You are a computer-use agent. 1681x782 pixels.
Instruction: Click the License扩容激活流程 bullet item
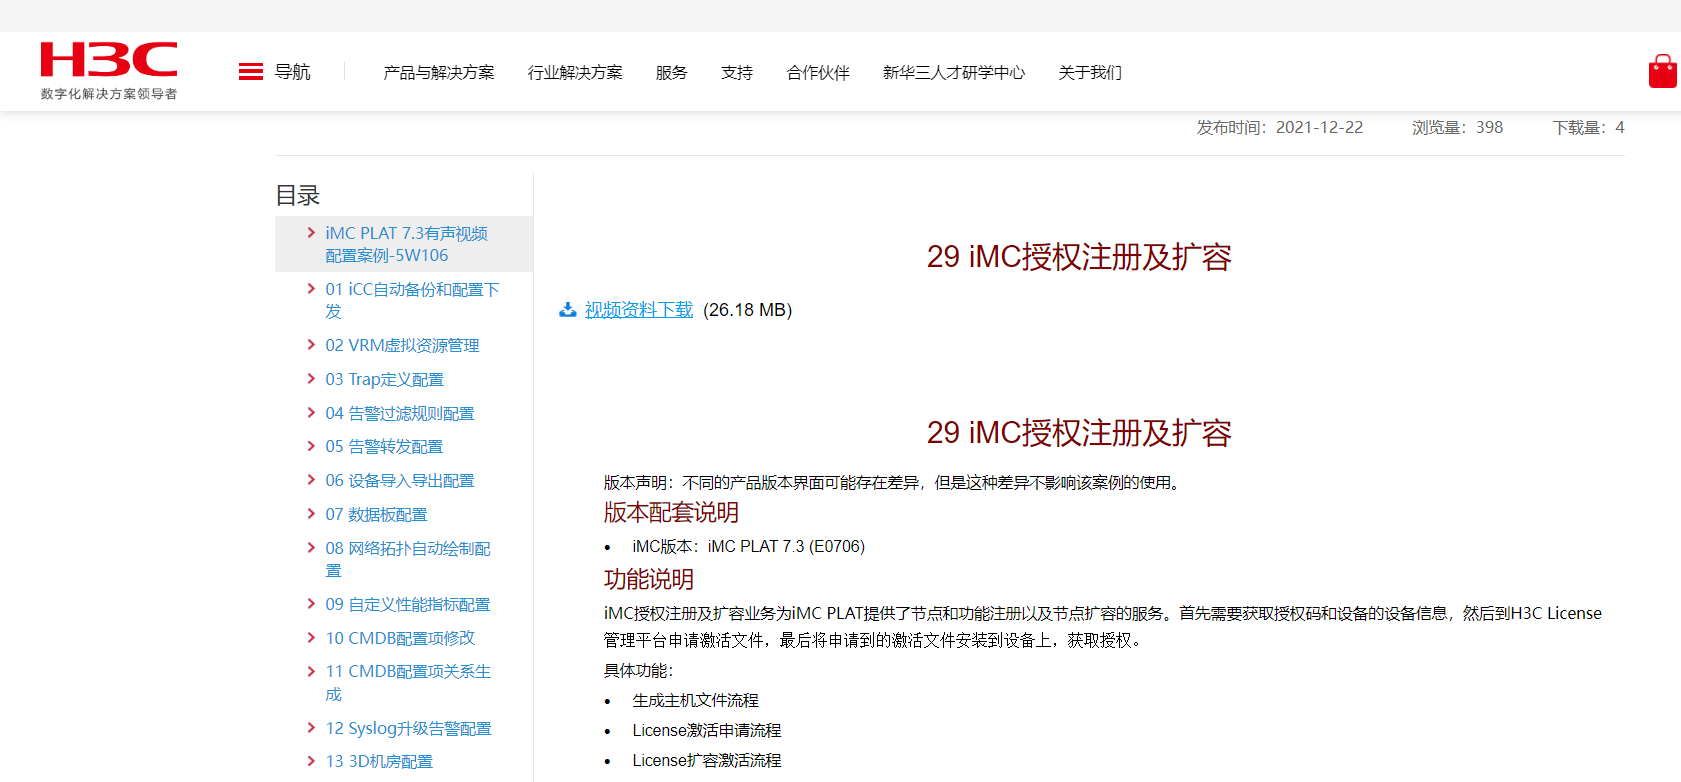[x=707, y=760]
